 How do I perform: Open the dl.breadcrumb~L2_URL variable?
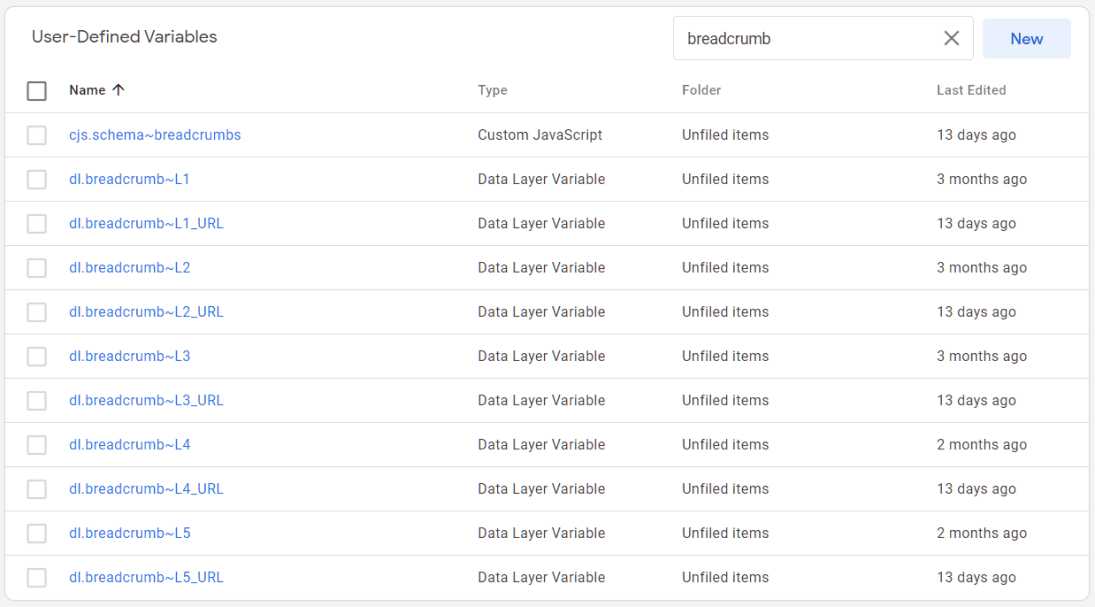(146, 311)
